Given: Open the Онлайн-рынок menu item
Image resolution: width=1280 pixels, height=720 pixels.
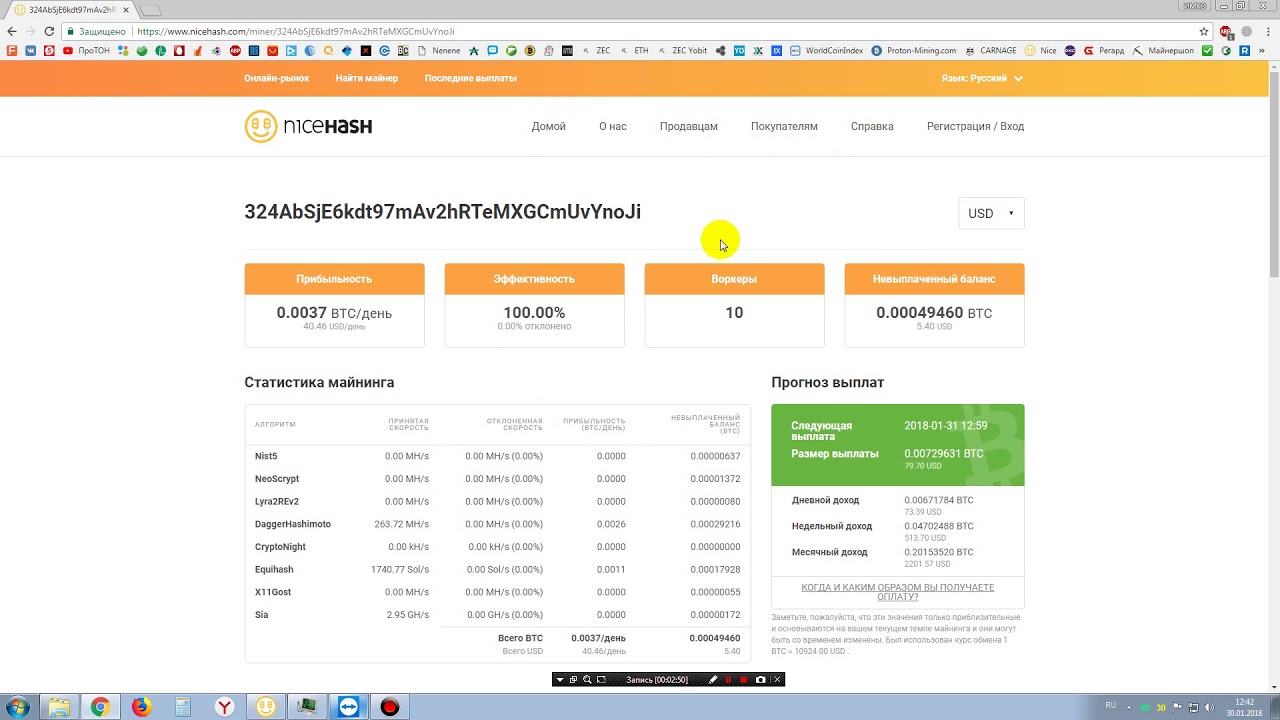Looking at the screenshot, I should [276, 78].
